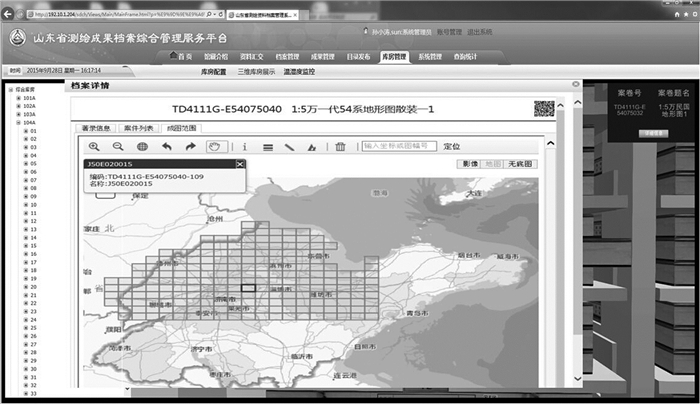This screenshot has height=404, width=700.
Task: Close the J50E020015 info popup
Action: coord(239,163)
